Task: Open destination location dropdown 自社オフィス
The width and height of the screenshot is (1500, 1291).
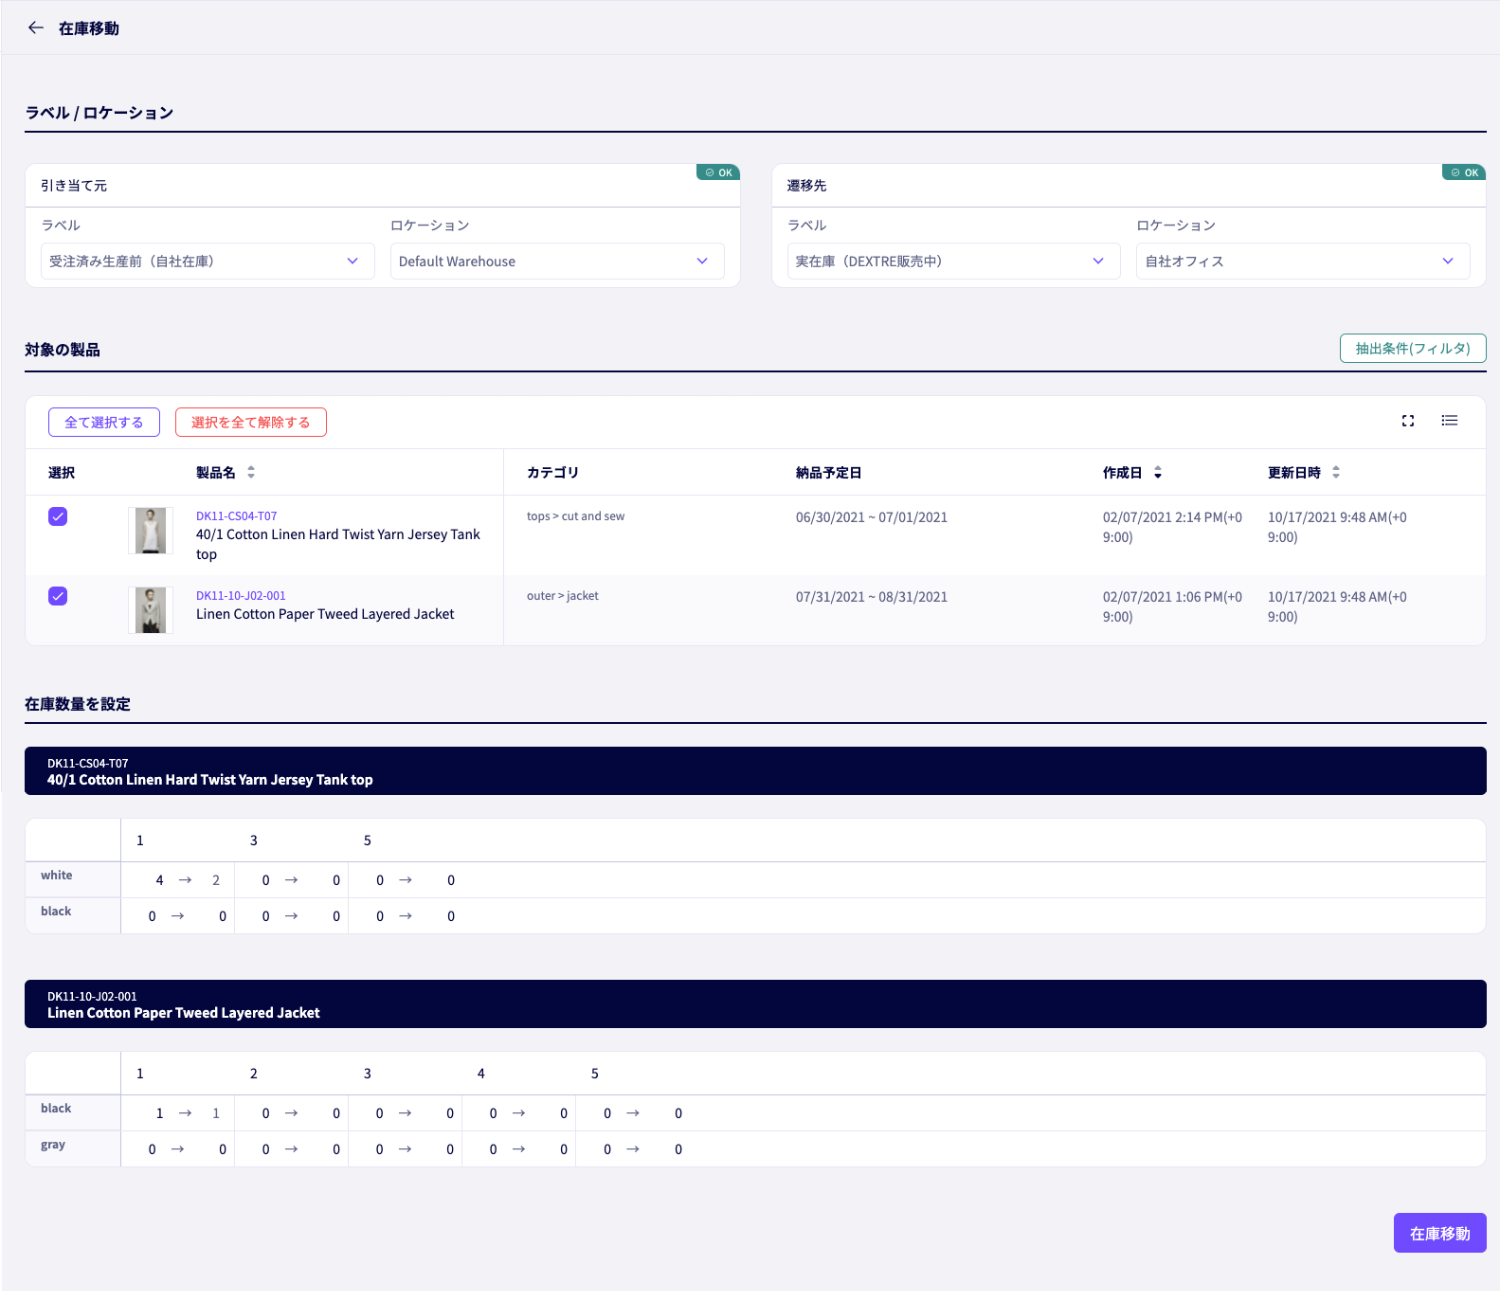Action: click(1303, 261)
